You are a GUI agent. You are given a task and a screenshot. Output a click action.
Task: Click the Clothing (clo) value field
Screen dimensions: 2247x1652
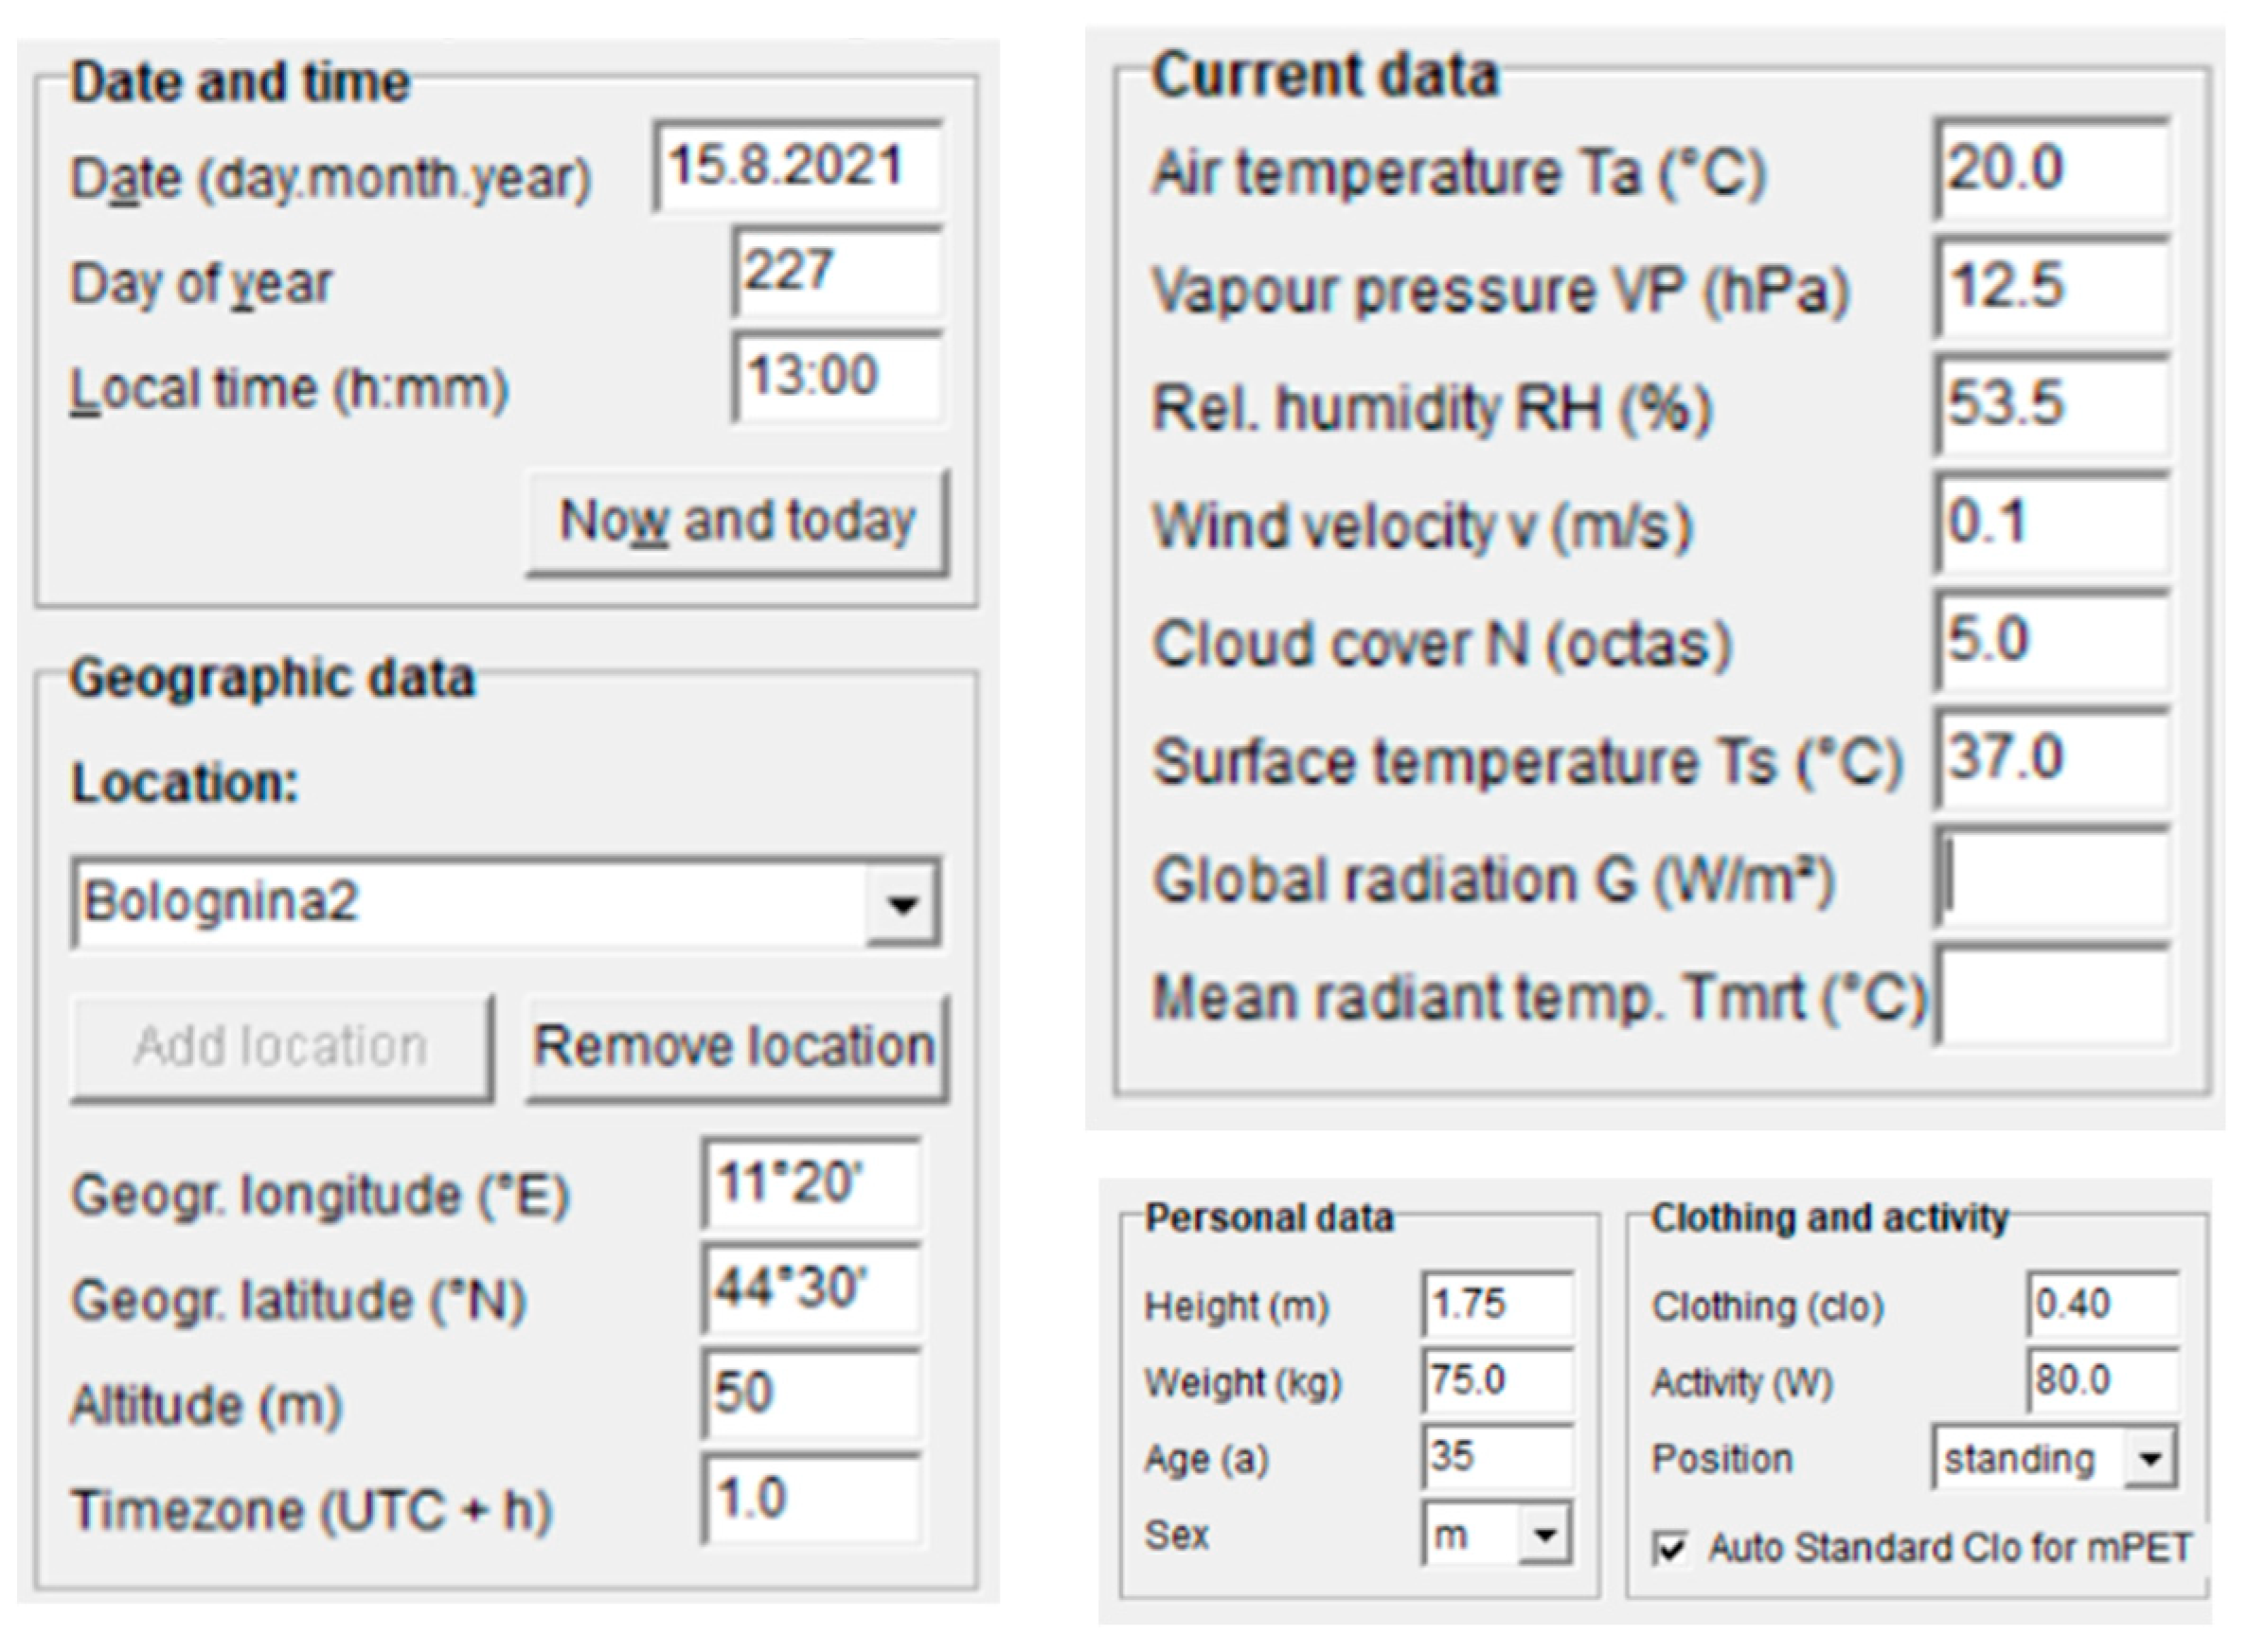pyautogui.click(x=2102, y=1304)
